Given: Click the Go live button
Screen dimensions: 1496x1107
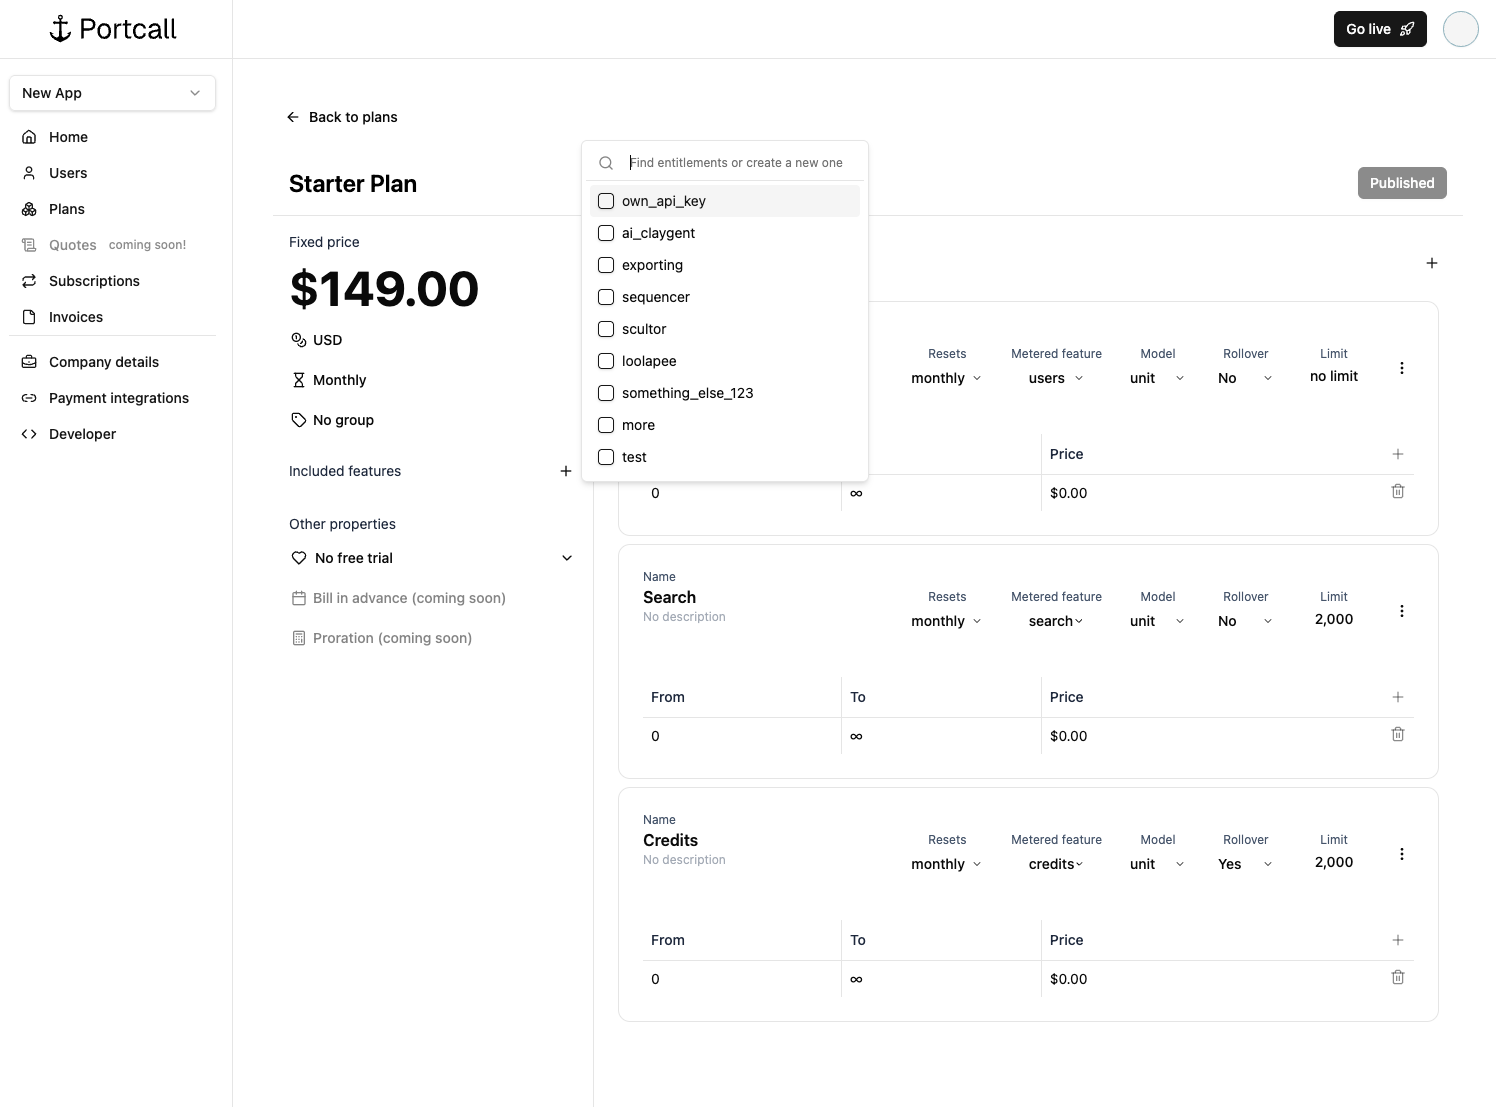Looking at the screenshot, I should pos(1380,29).
